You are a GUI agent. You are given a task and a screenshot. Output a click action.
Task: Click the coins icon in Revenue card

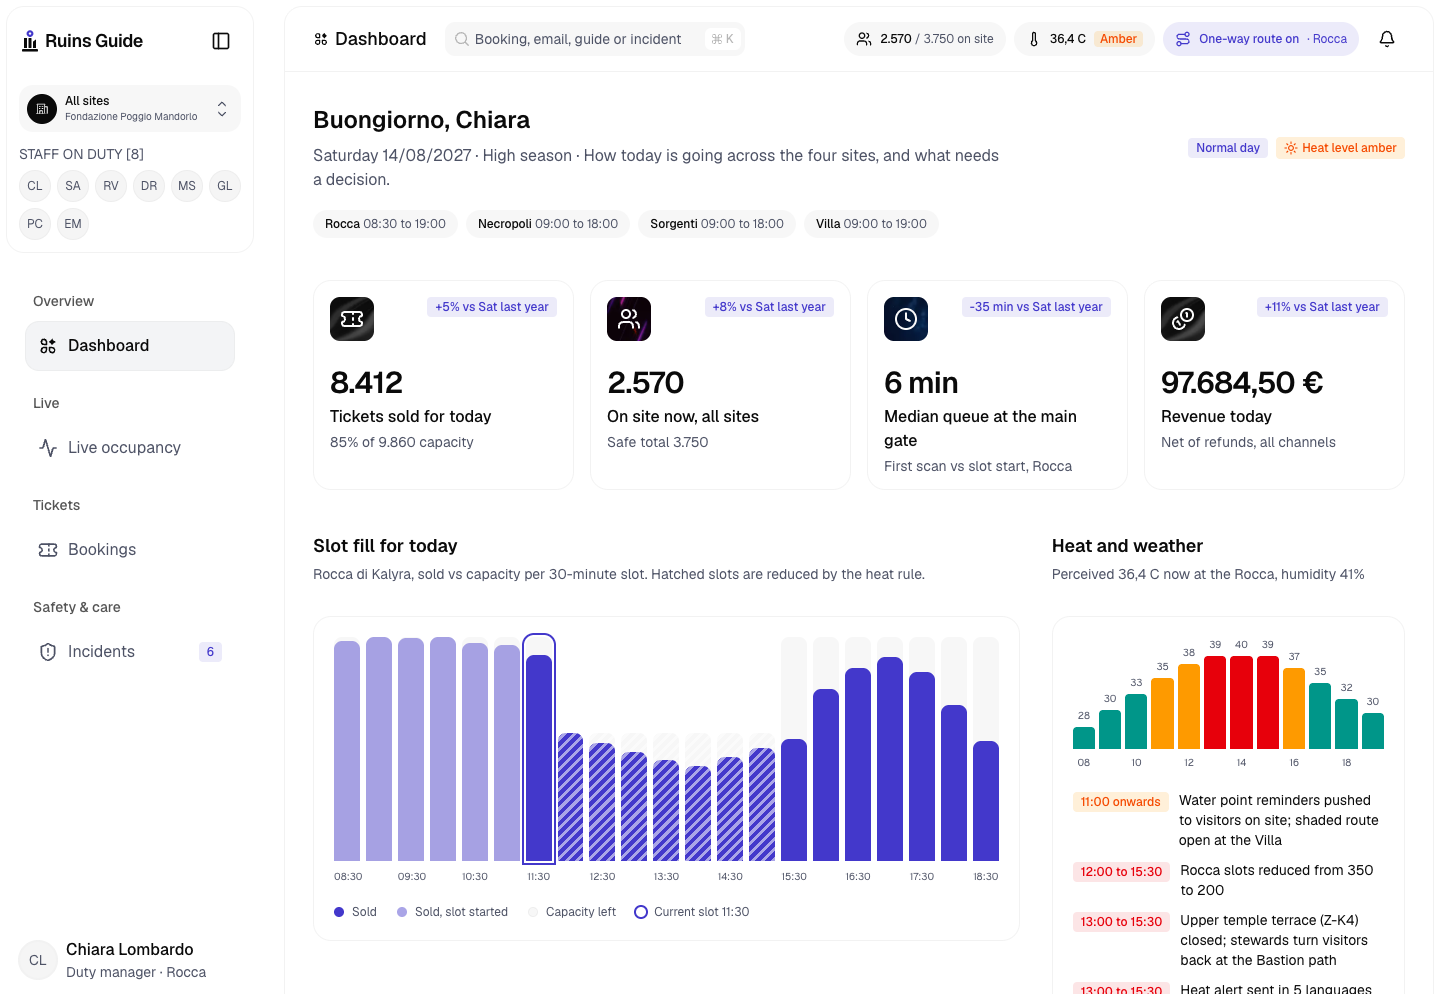click(1183, 319)
